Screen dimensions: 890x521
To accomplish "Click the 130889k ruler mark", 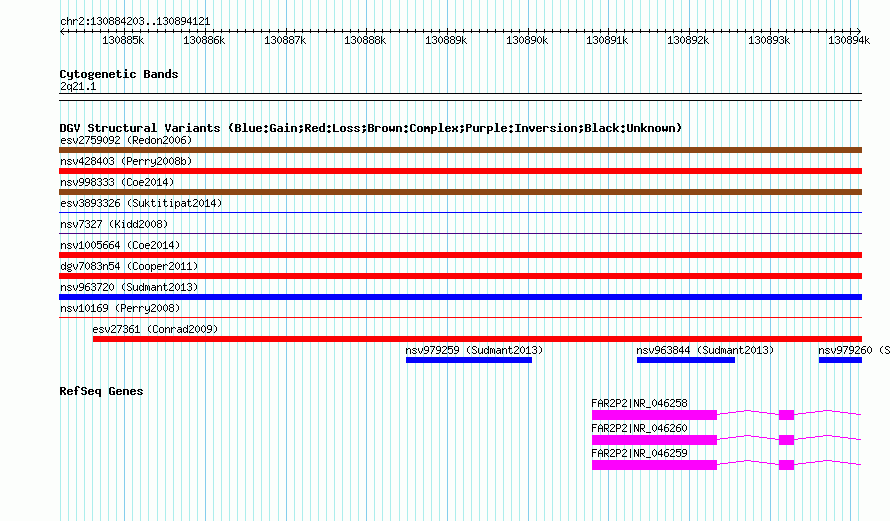I will click(x=446, y=40).
